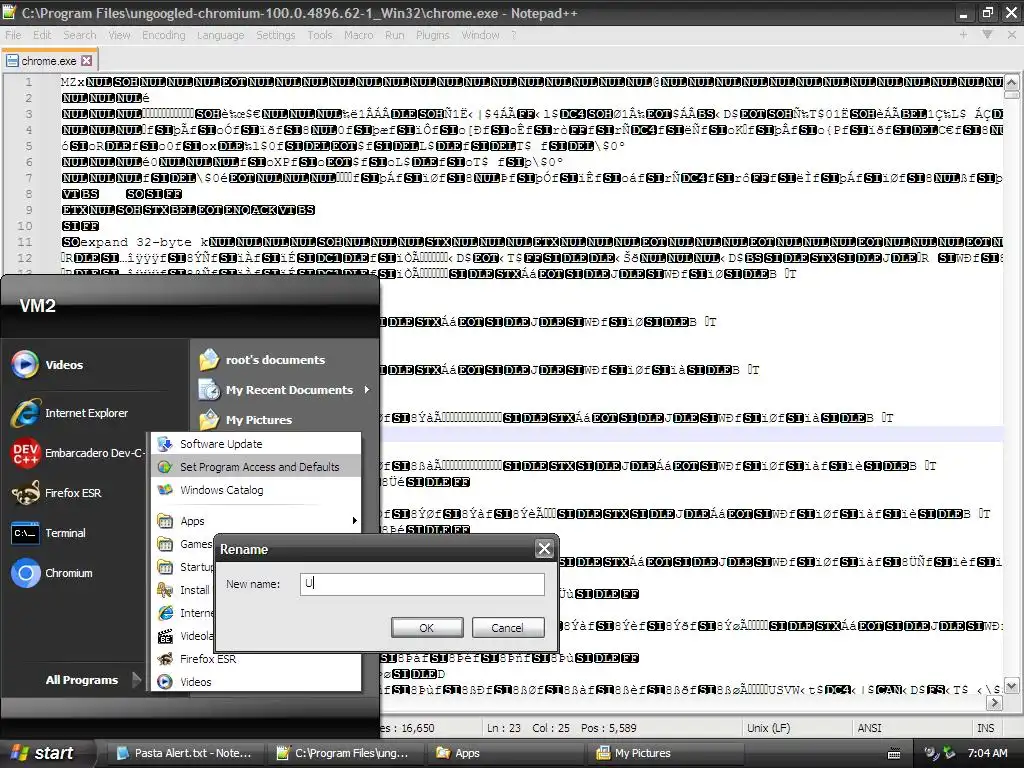Screen dimensions: 1024x768
Task: Open the Language menu
Action: [220, 35]
